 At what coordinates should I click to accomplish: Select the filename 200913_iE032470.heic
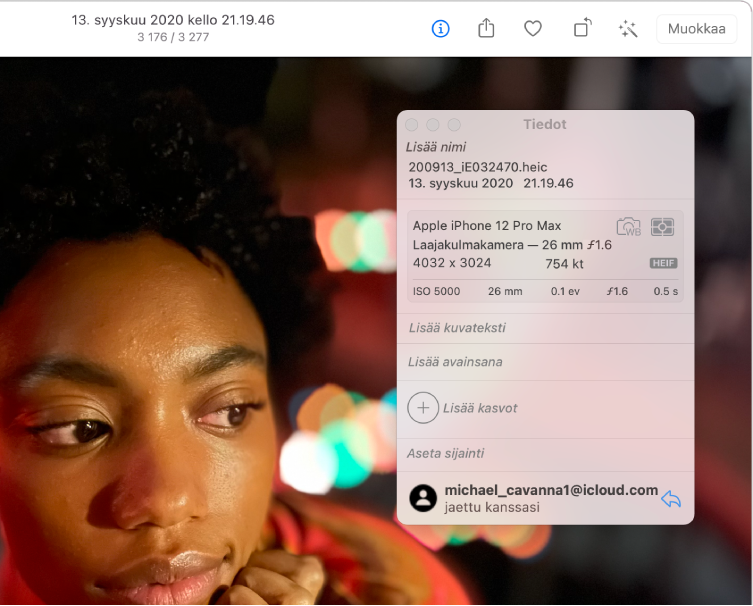click(x=477, y=167)
